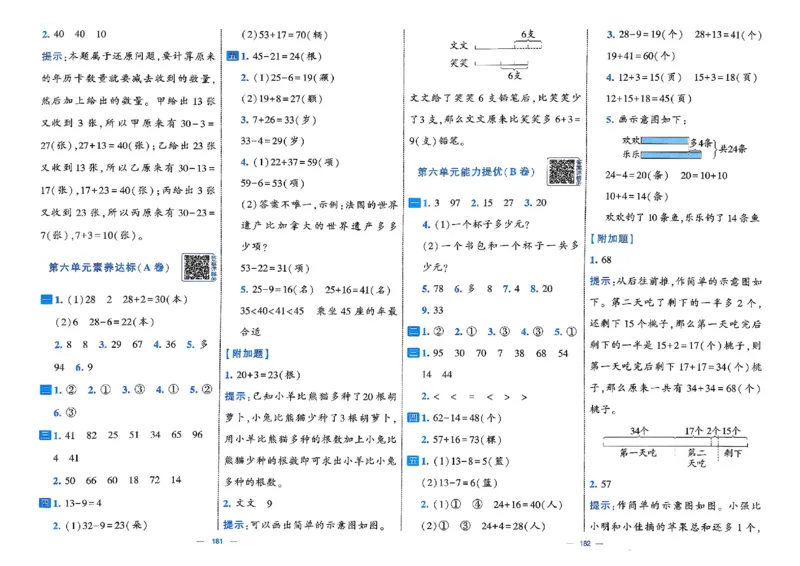The width and height of the screenshot is (800, 566).
Task: Select the text 5. 画示意图如下:
Action: pyautogui.click(x=646, y=120)
